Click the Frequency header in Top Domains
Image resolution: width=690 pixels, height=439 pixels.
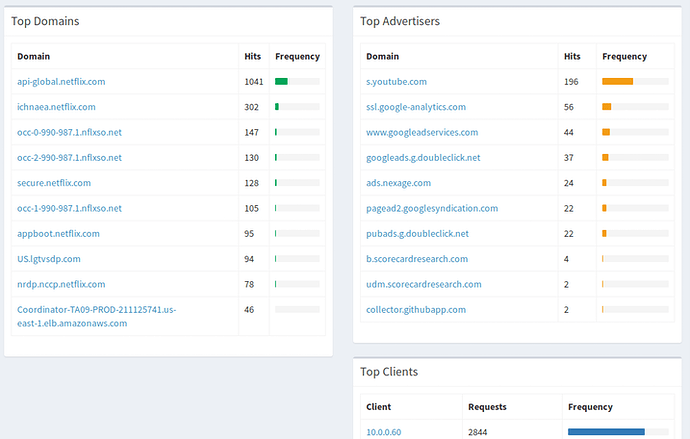point(297,56)
